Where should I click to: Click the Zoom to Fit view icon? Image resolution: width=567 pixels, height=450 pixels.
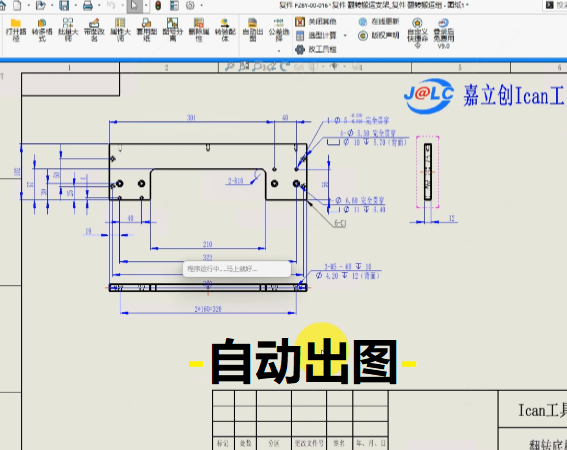[x=229, y=67]
